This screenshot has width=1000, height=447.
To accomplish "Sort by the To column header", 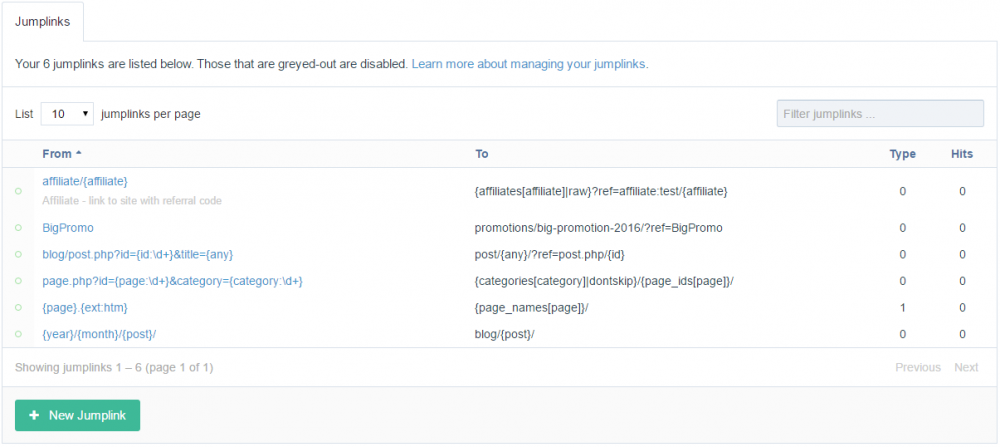I will (x=482, y=154).
